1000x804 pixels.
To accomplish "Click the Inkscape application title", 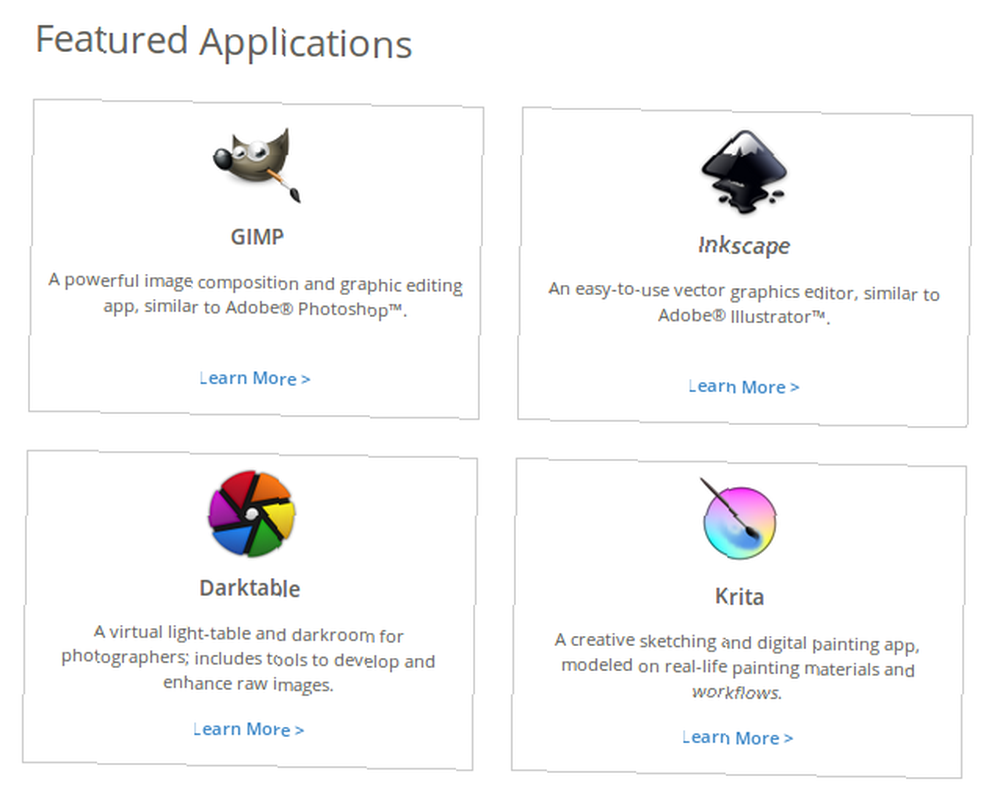I will [x=744, y=245].
